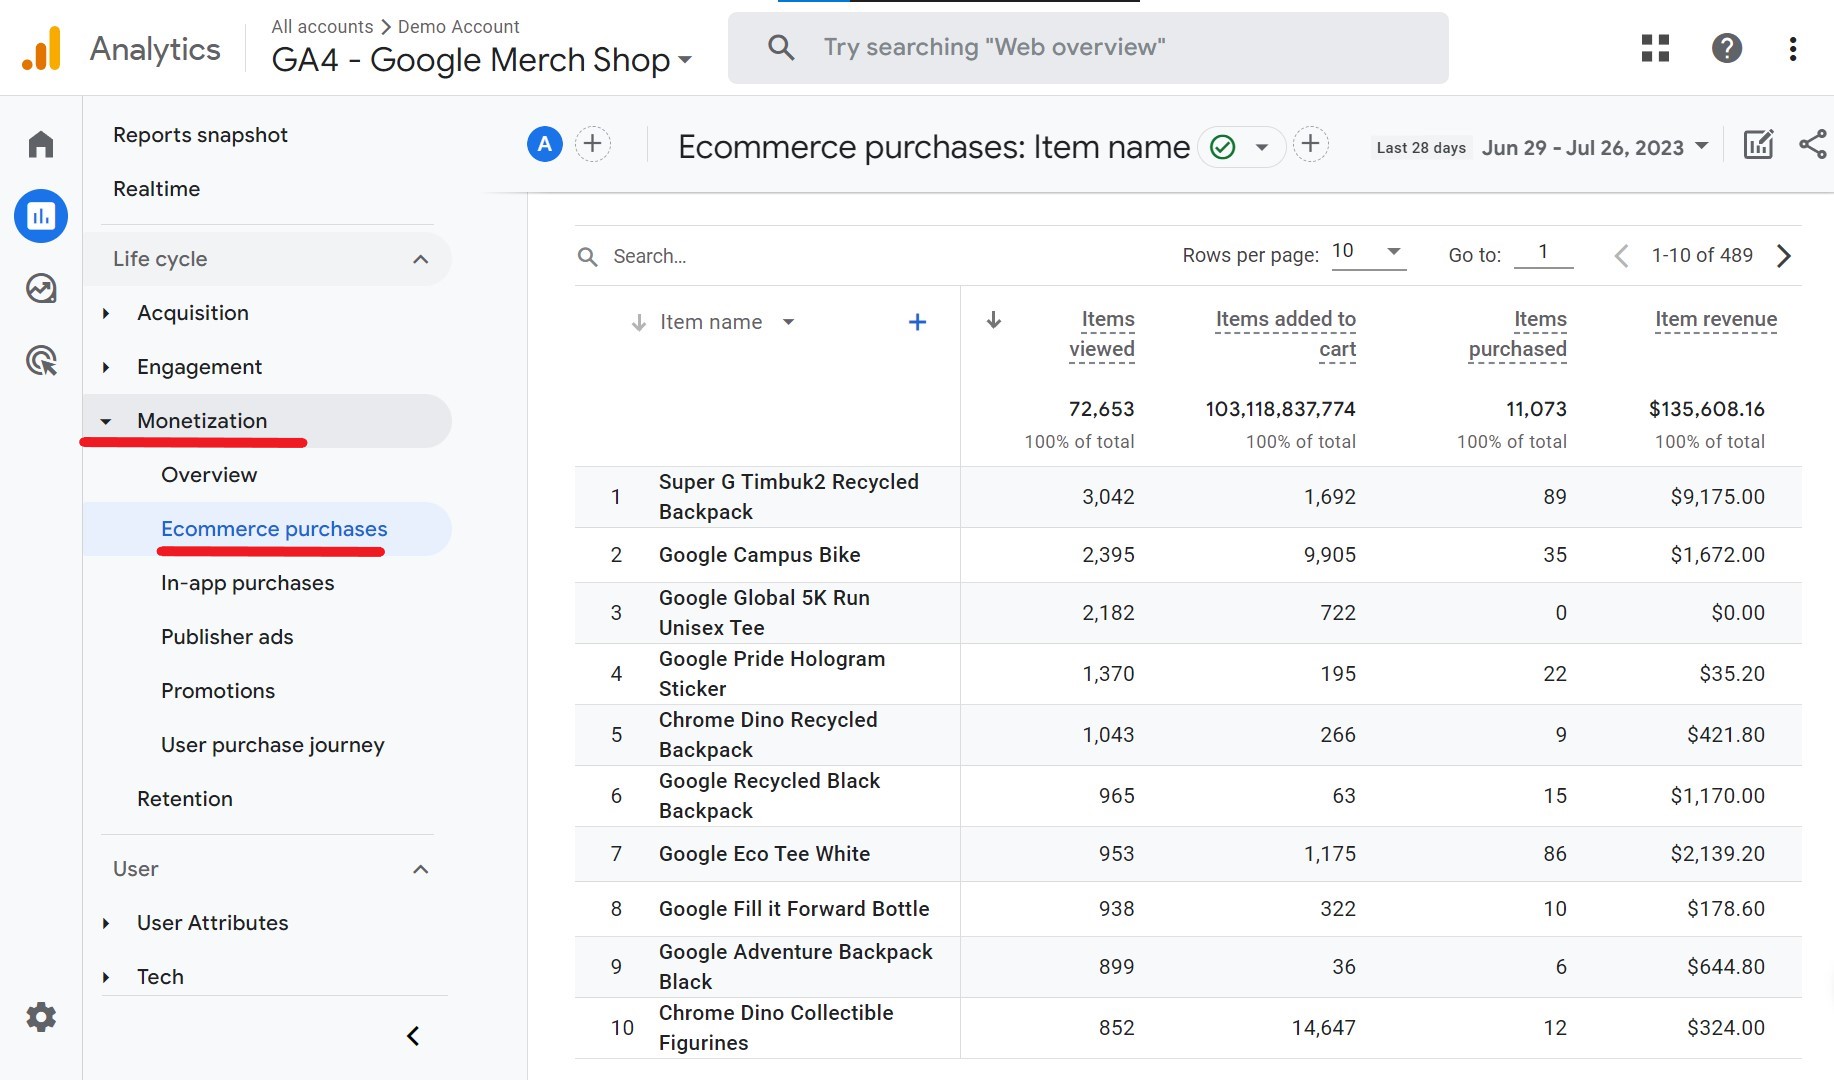Click the Items viewed column header
Screen dimensions: 1834x1080
point(1101,334)
